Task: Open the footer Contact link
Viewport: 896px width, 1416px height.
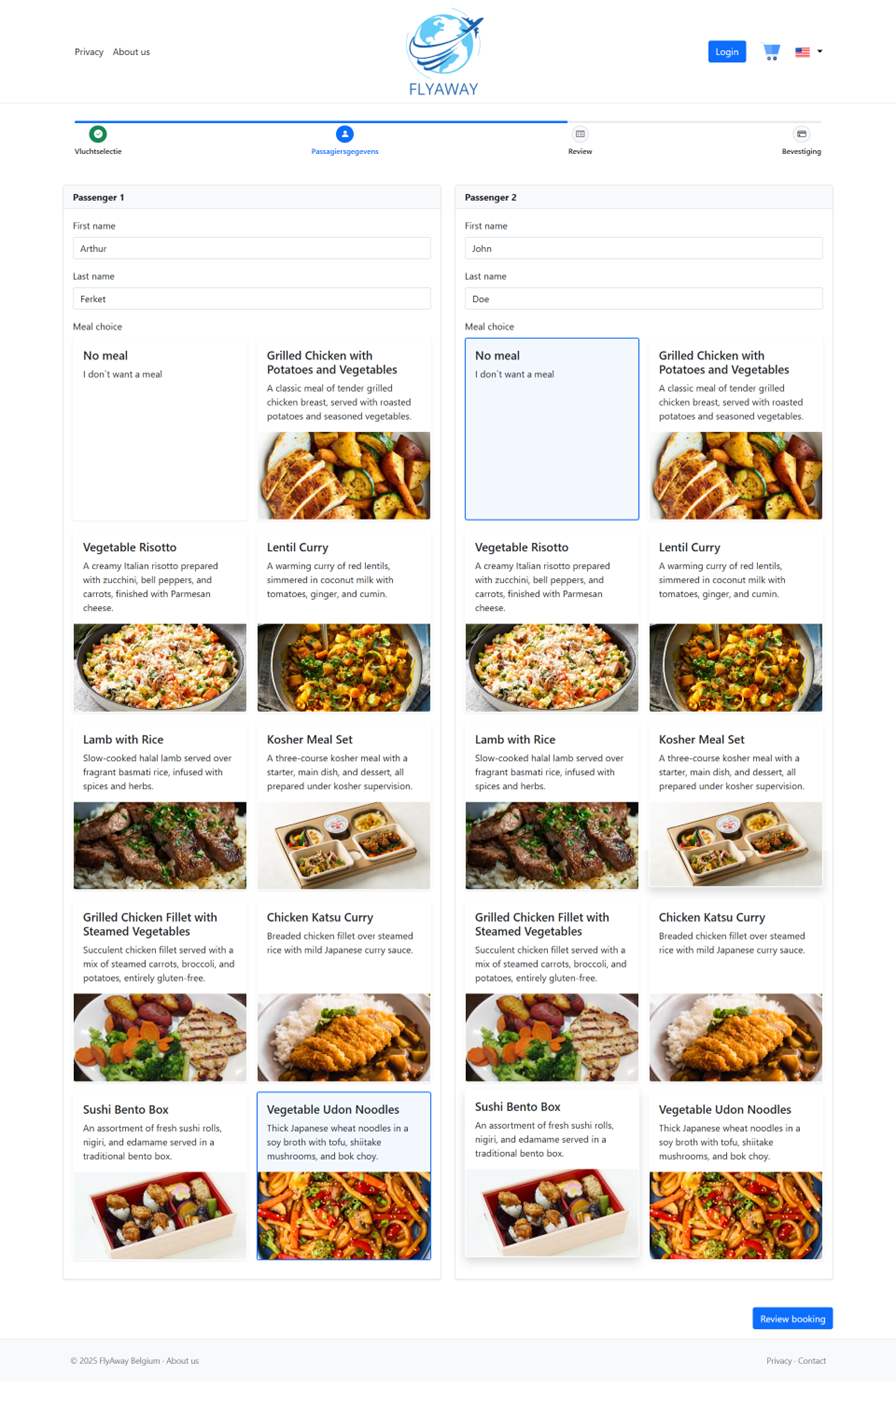Action: pyautogui.click(x=812, y=1361)
